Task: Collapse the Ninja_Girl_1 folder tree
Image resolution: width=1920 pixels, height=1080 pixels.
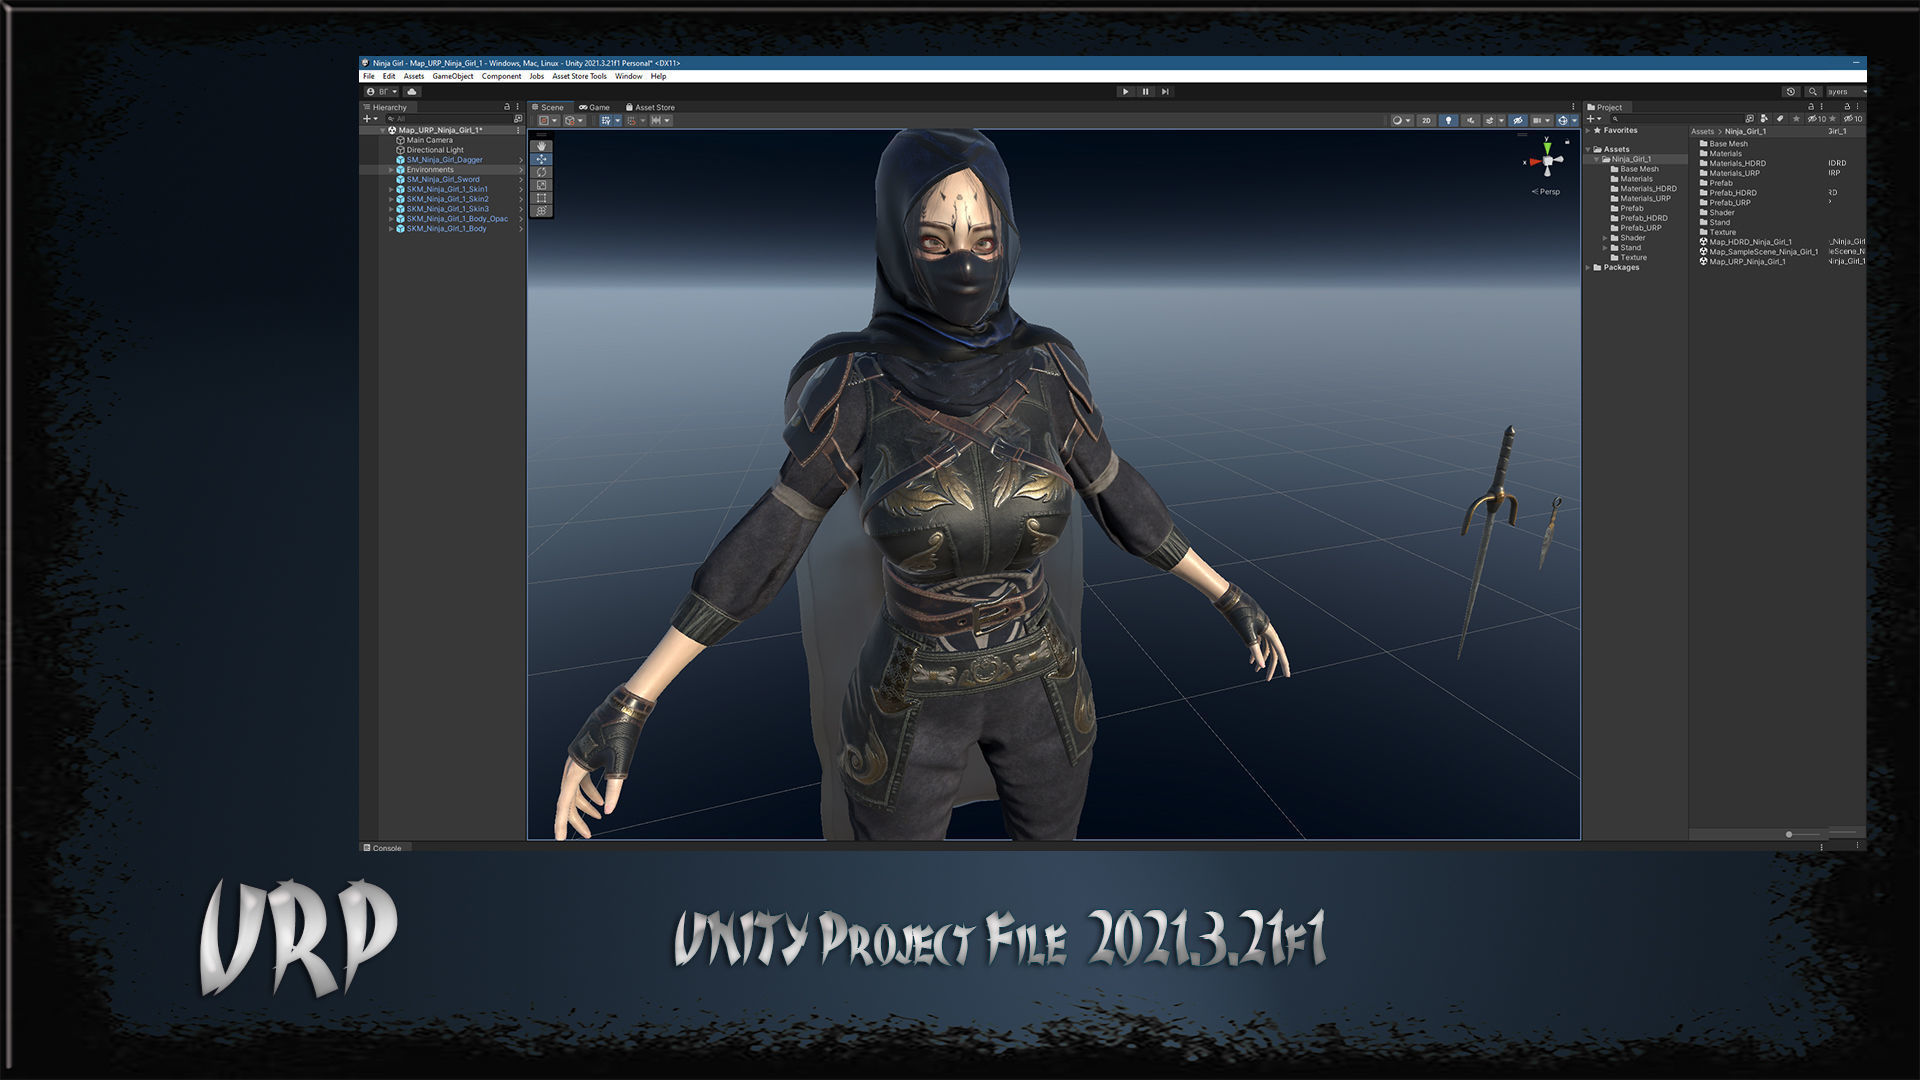Action: coord(1597,159)
